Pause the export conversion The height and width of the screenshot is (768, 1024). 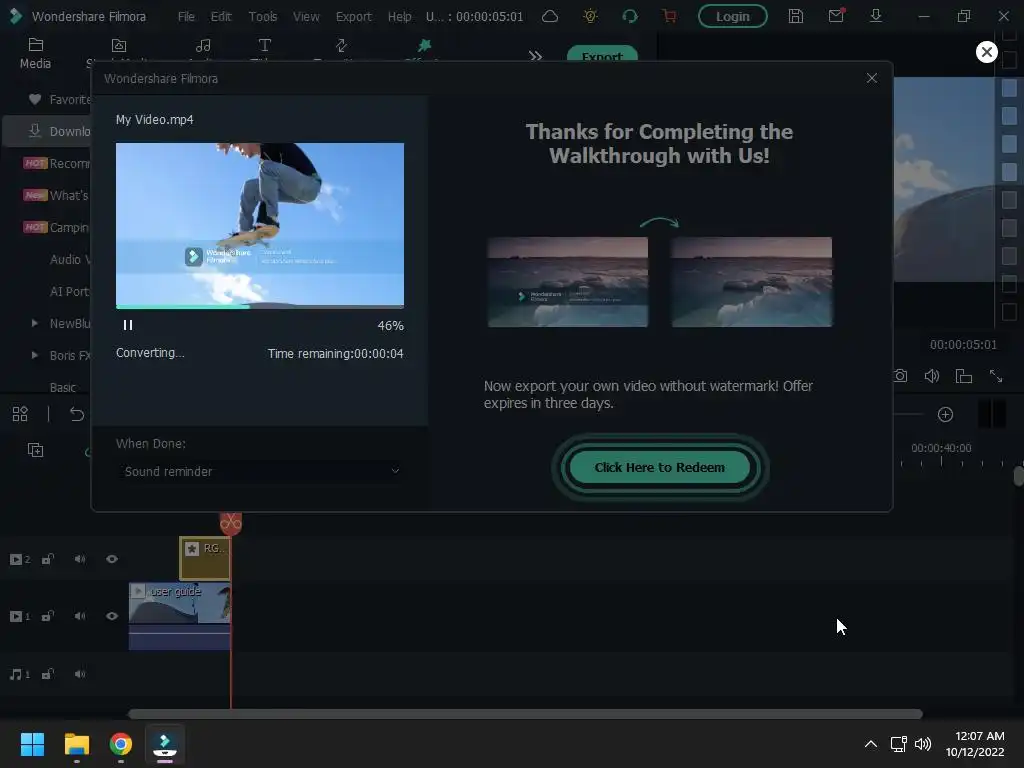(x=128, y=325)
